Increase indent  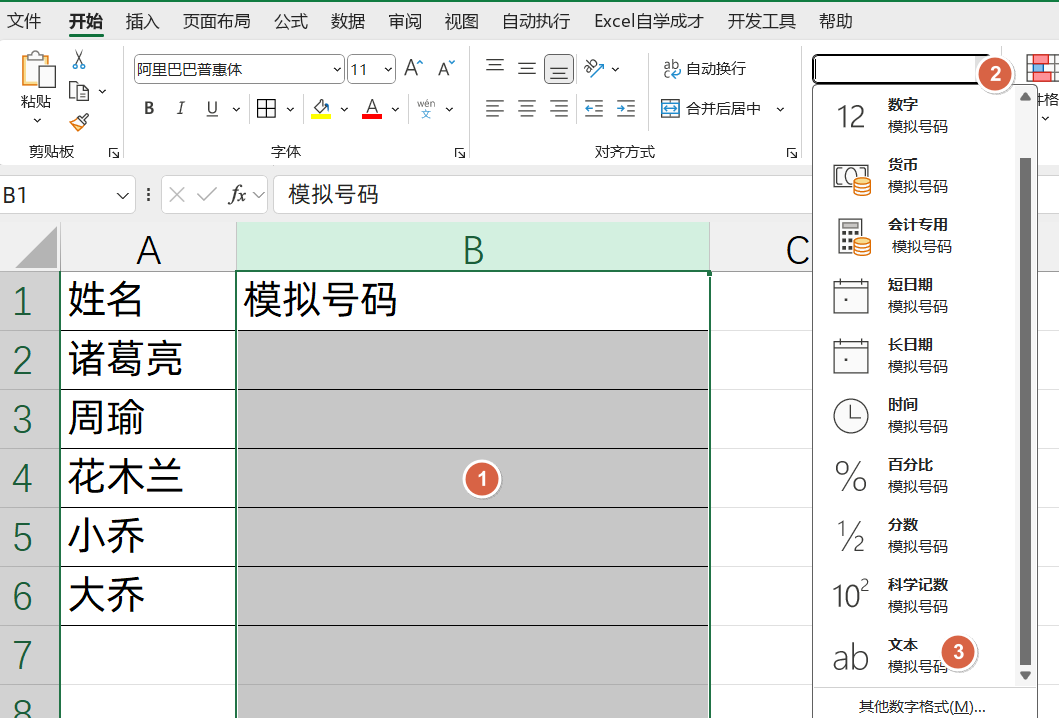[x=626, y=108]
